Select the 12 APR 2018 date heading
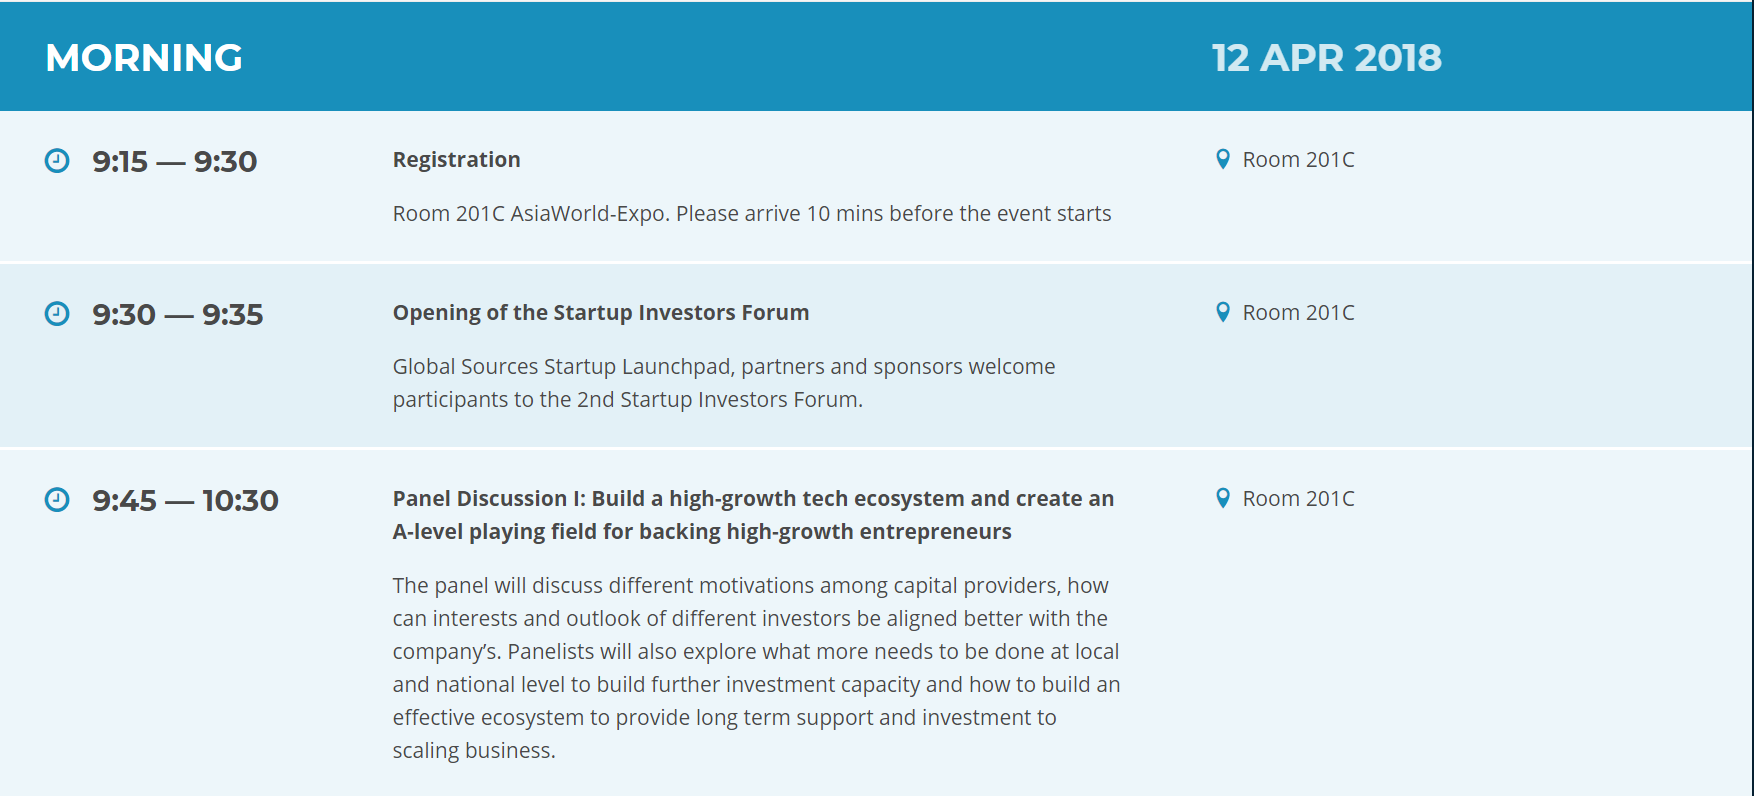The width and height of the screenshot is (1754, 796). [1327, 57]
